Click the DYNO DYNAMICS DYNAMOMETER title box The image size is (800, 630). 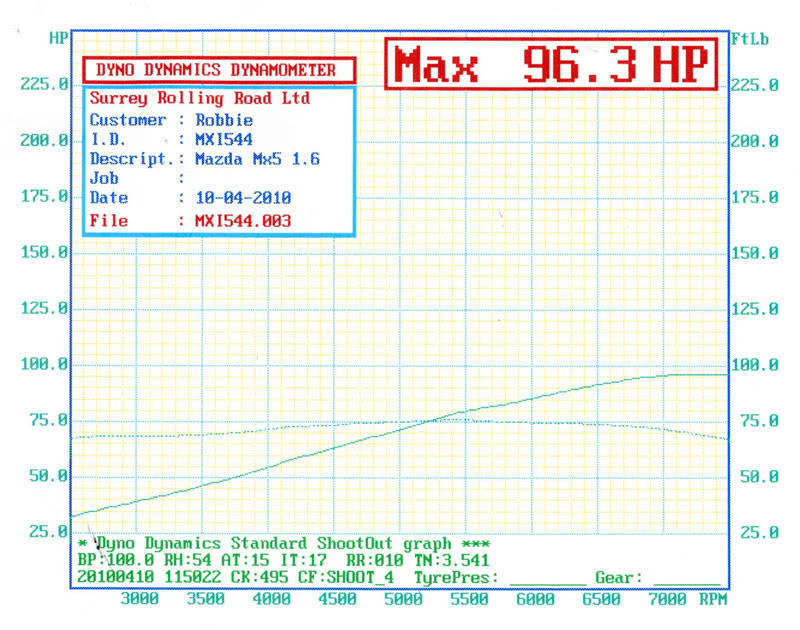coord(218,70)
